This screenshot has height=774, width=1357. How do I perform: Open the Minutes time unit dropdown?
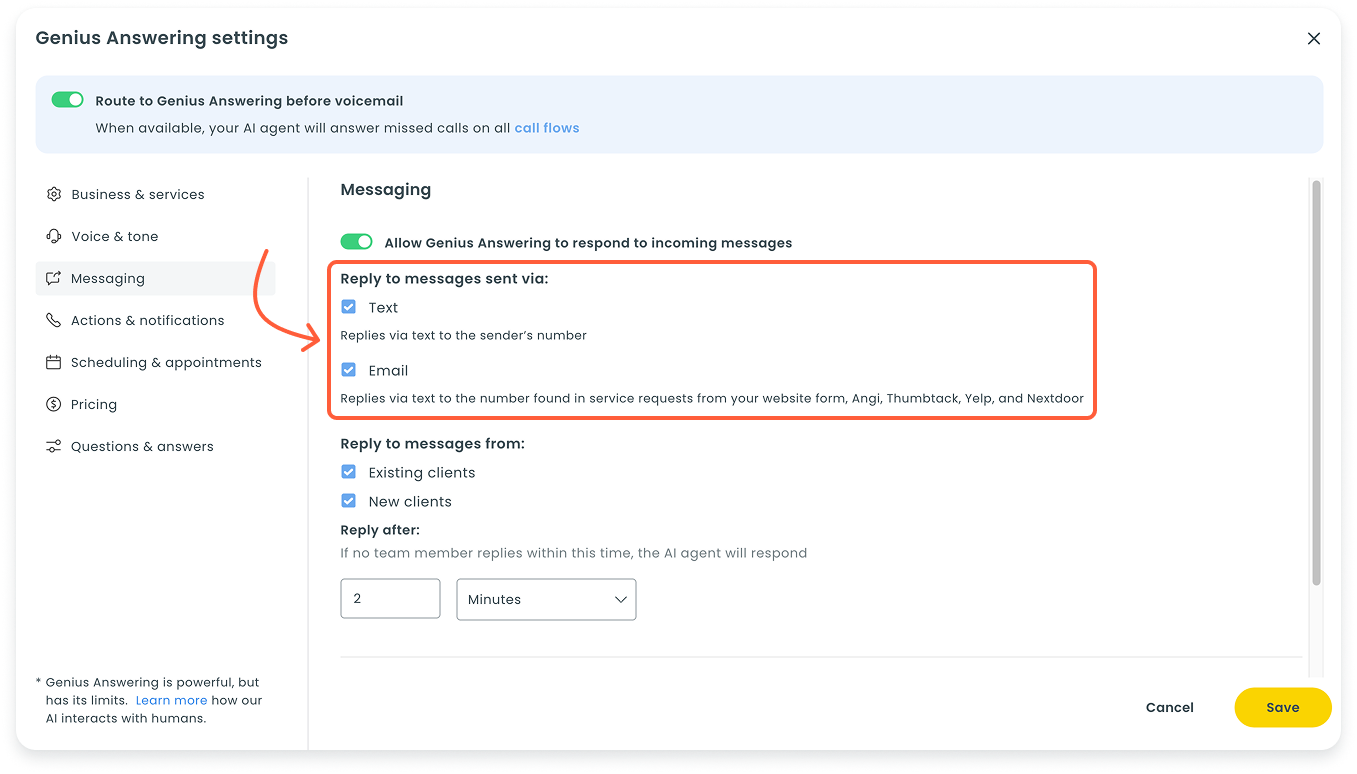(x=546, y=599)
